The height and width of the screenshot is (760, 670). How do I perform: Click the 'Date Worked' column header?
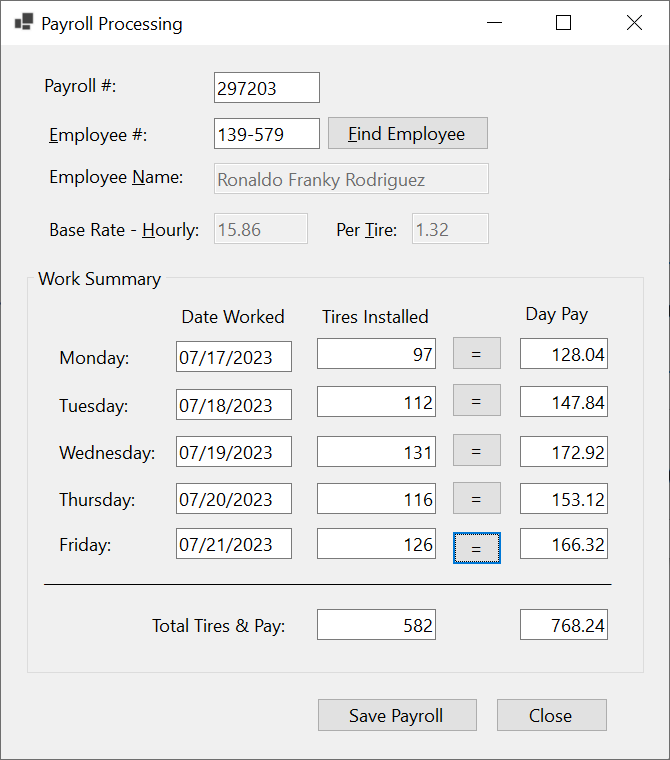[233, 317]
